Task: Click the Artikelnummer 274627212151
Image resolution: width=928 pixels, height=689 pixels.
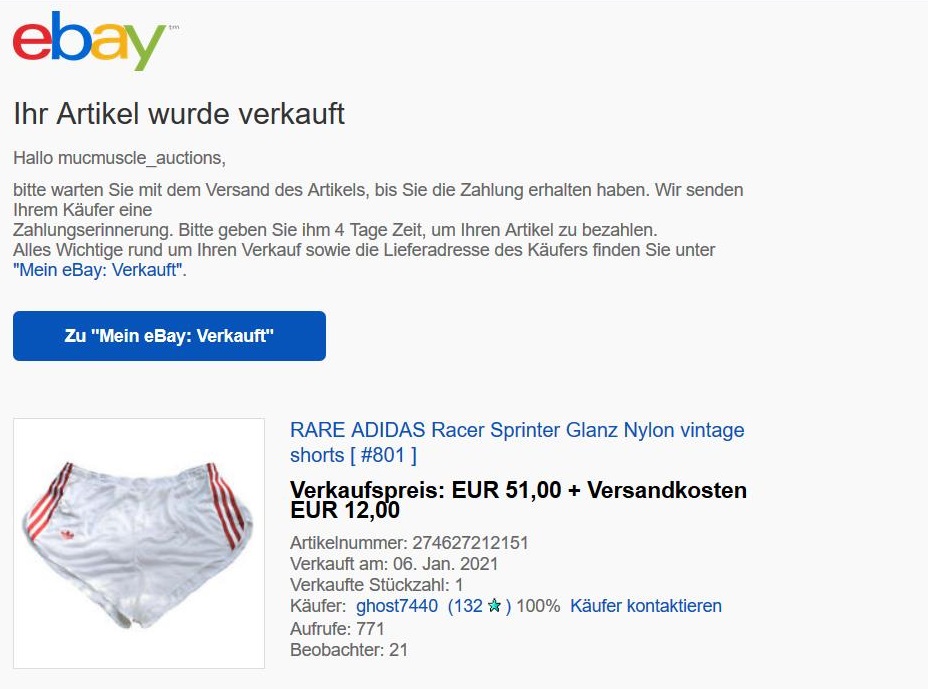Action: click(x=409, y=543)
